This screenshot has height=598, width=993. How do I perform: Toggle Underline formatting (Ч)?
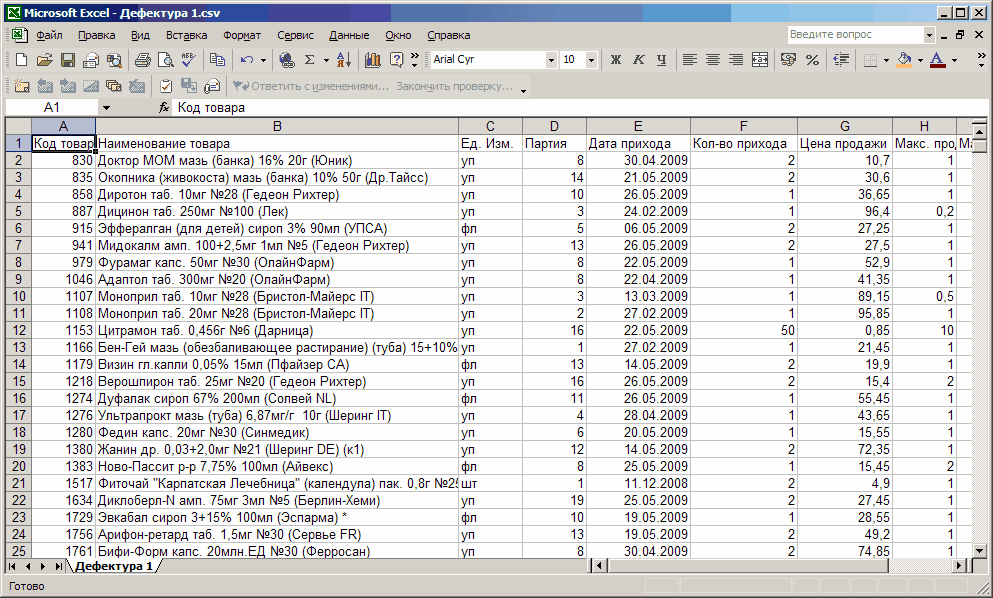pyautogui.click(x=661, y=60)
